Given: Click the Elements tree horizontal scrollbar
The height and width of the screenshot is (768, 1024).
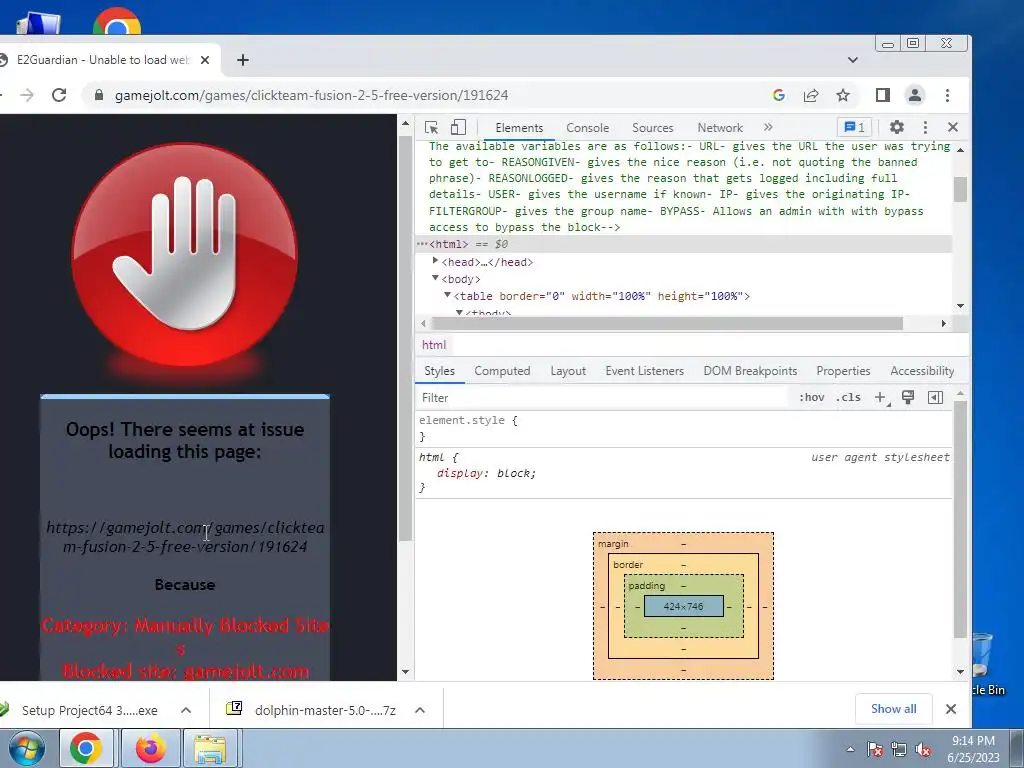Looking at the screenshot, I should [x=667, y=323].
